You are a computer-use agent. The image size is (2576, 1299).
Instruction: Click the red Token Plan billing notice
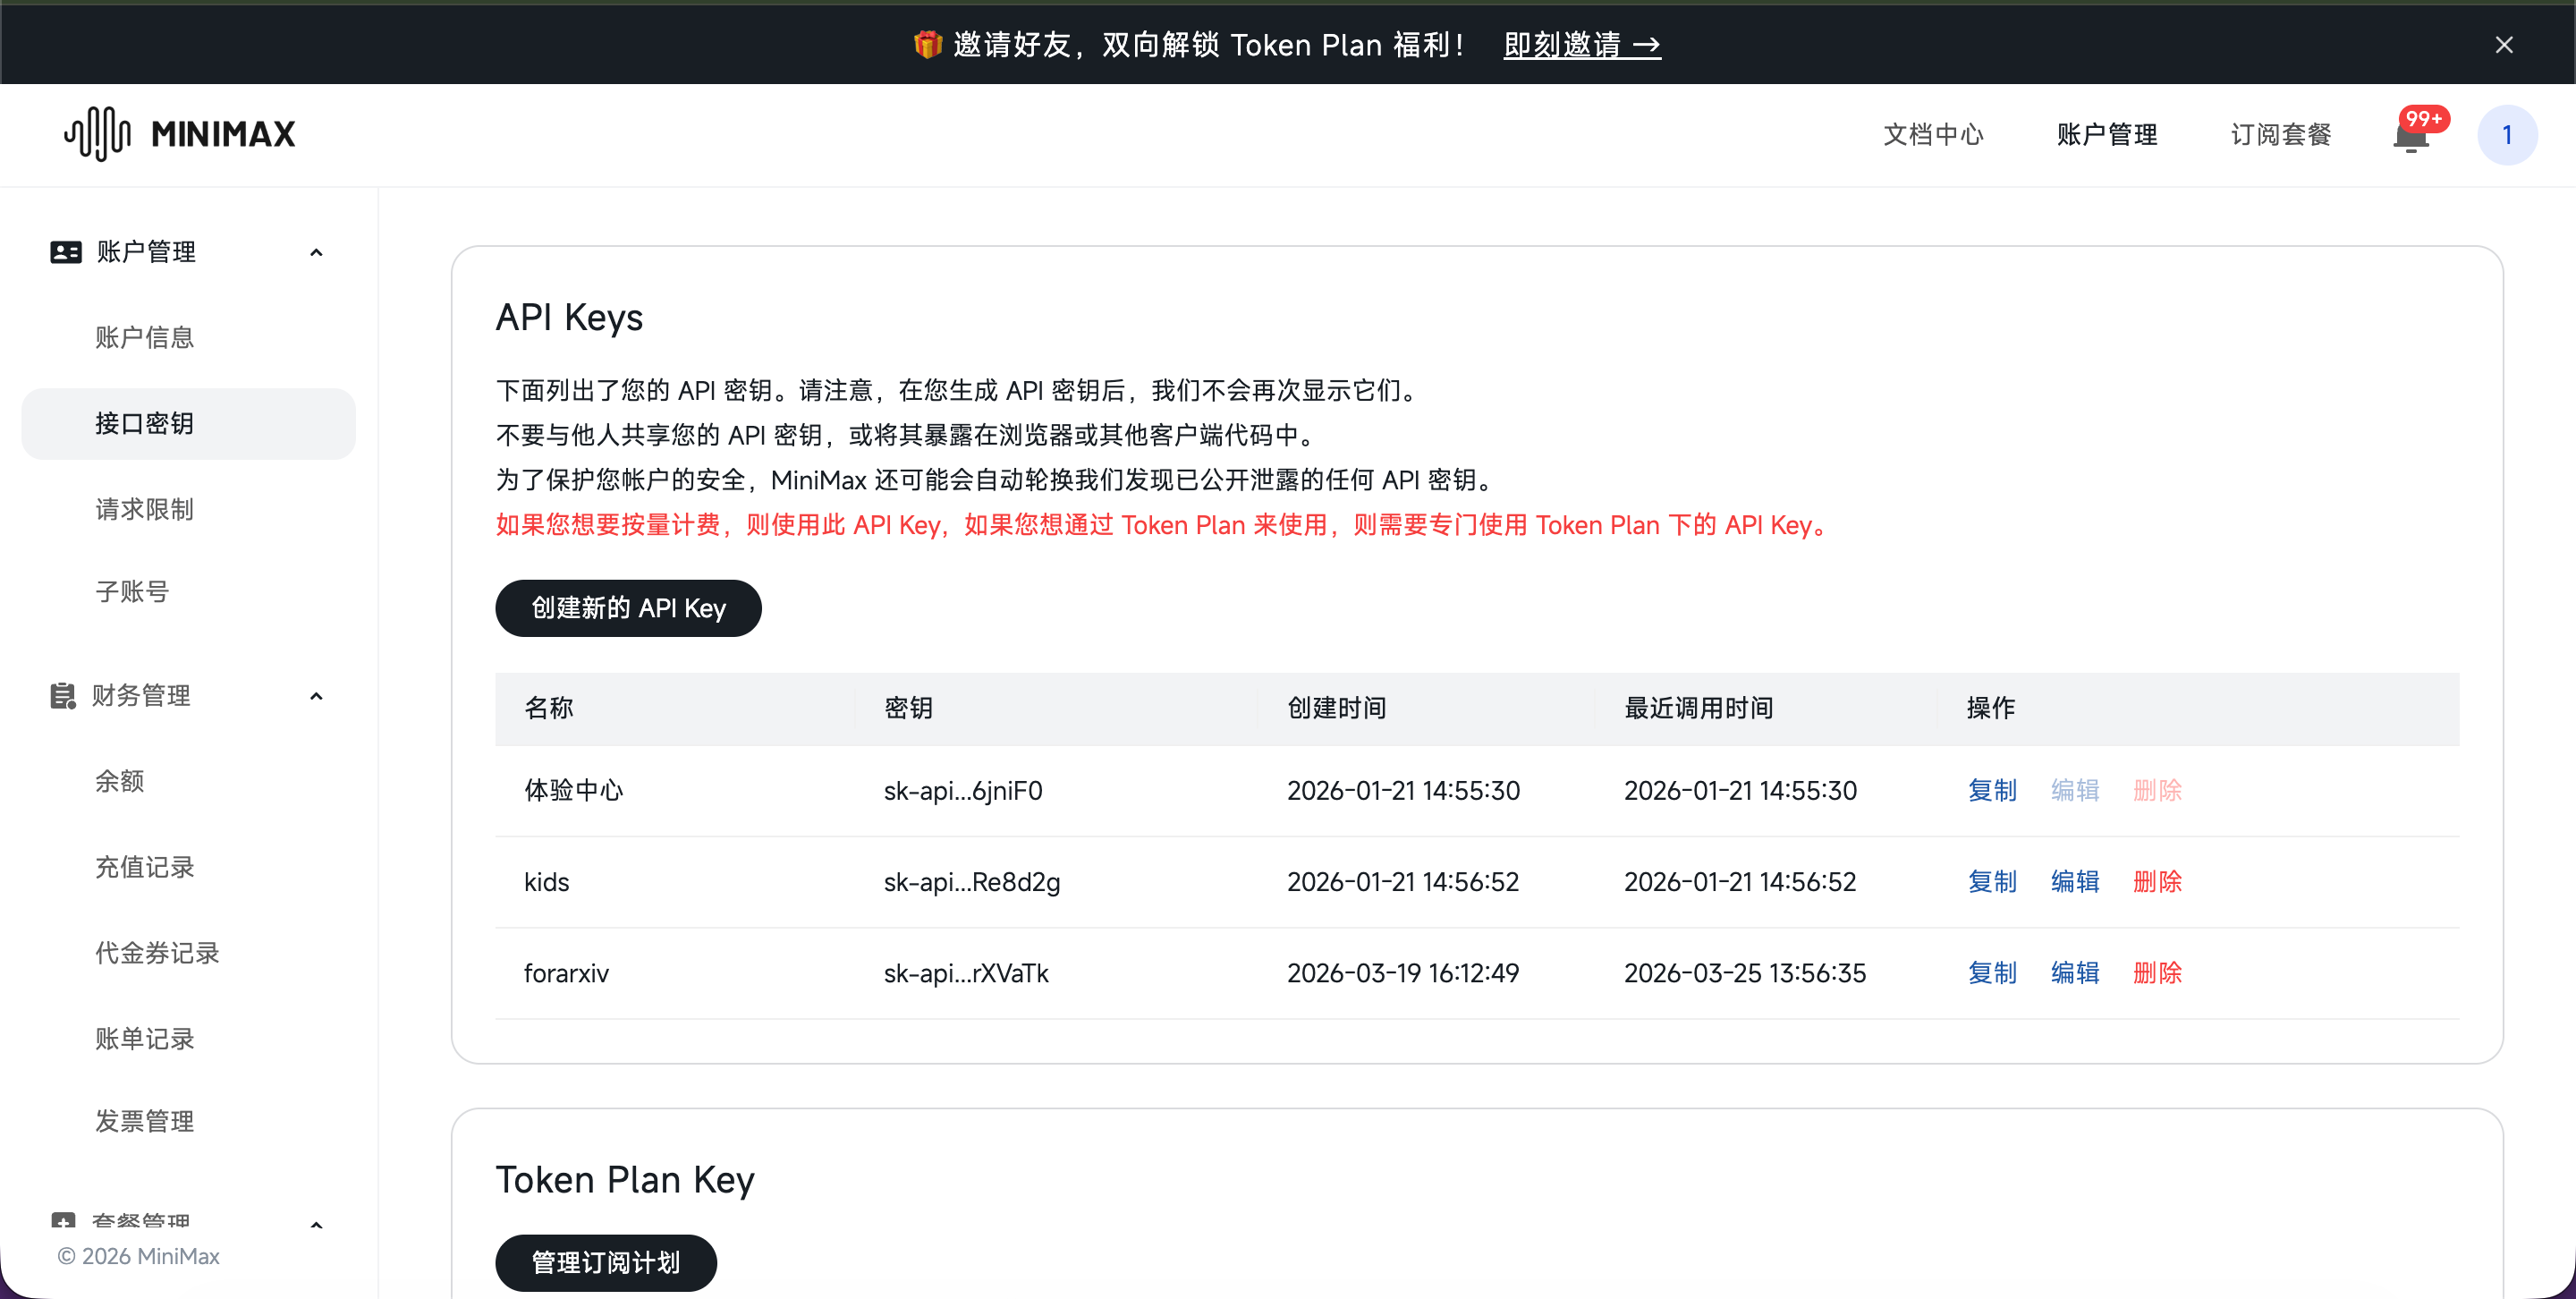tap(1165, 525)
